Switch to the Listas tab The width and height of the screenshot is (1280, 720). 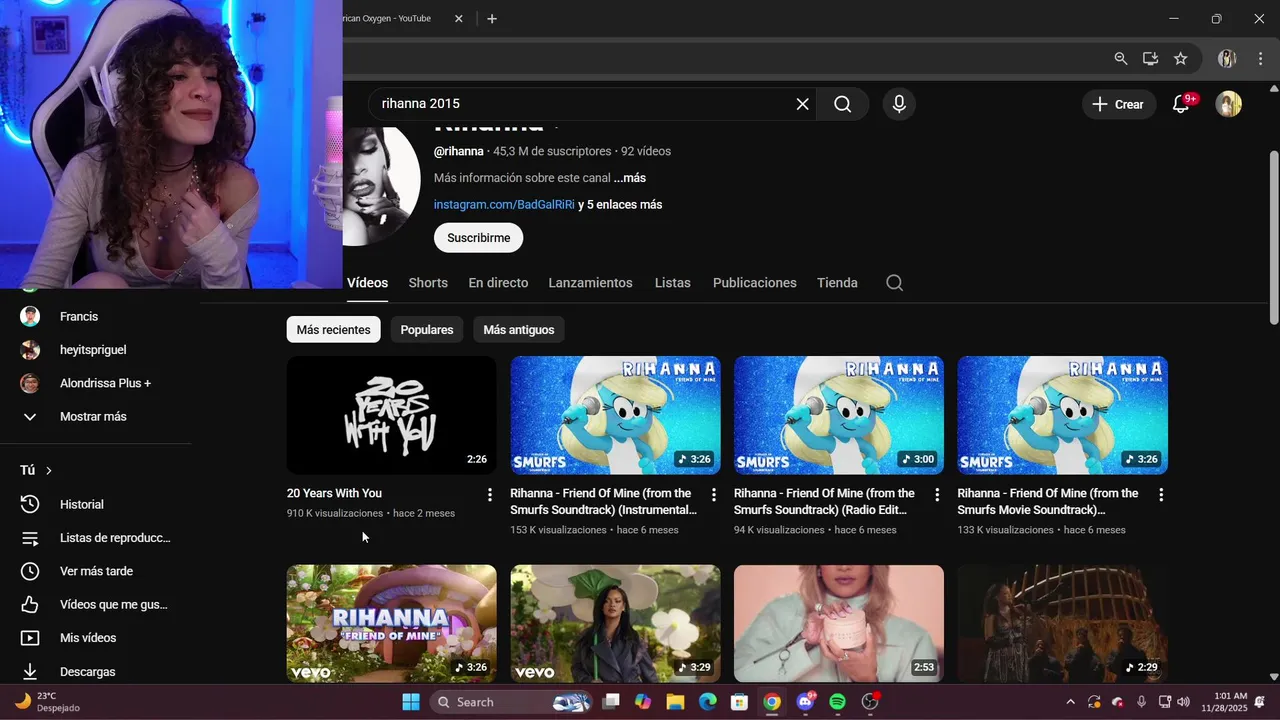click(672, 283)
